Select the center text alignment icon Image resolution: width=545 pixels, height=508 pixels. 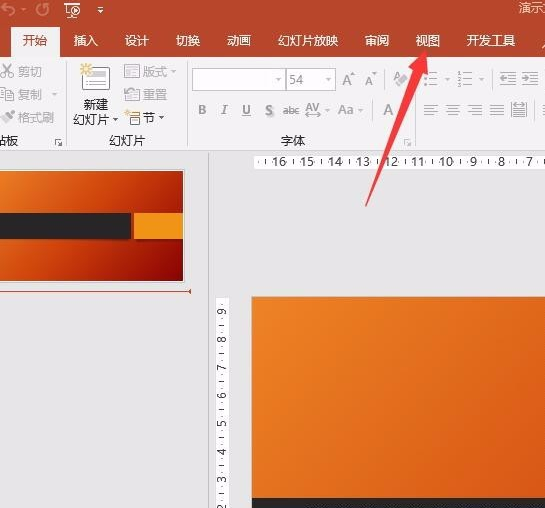453,110
